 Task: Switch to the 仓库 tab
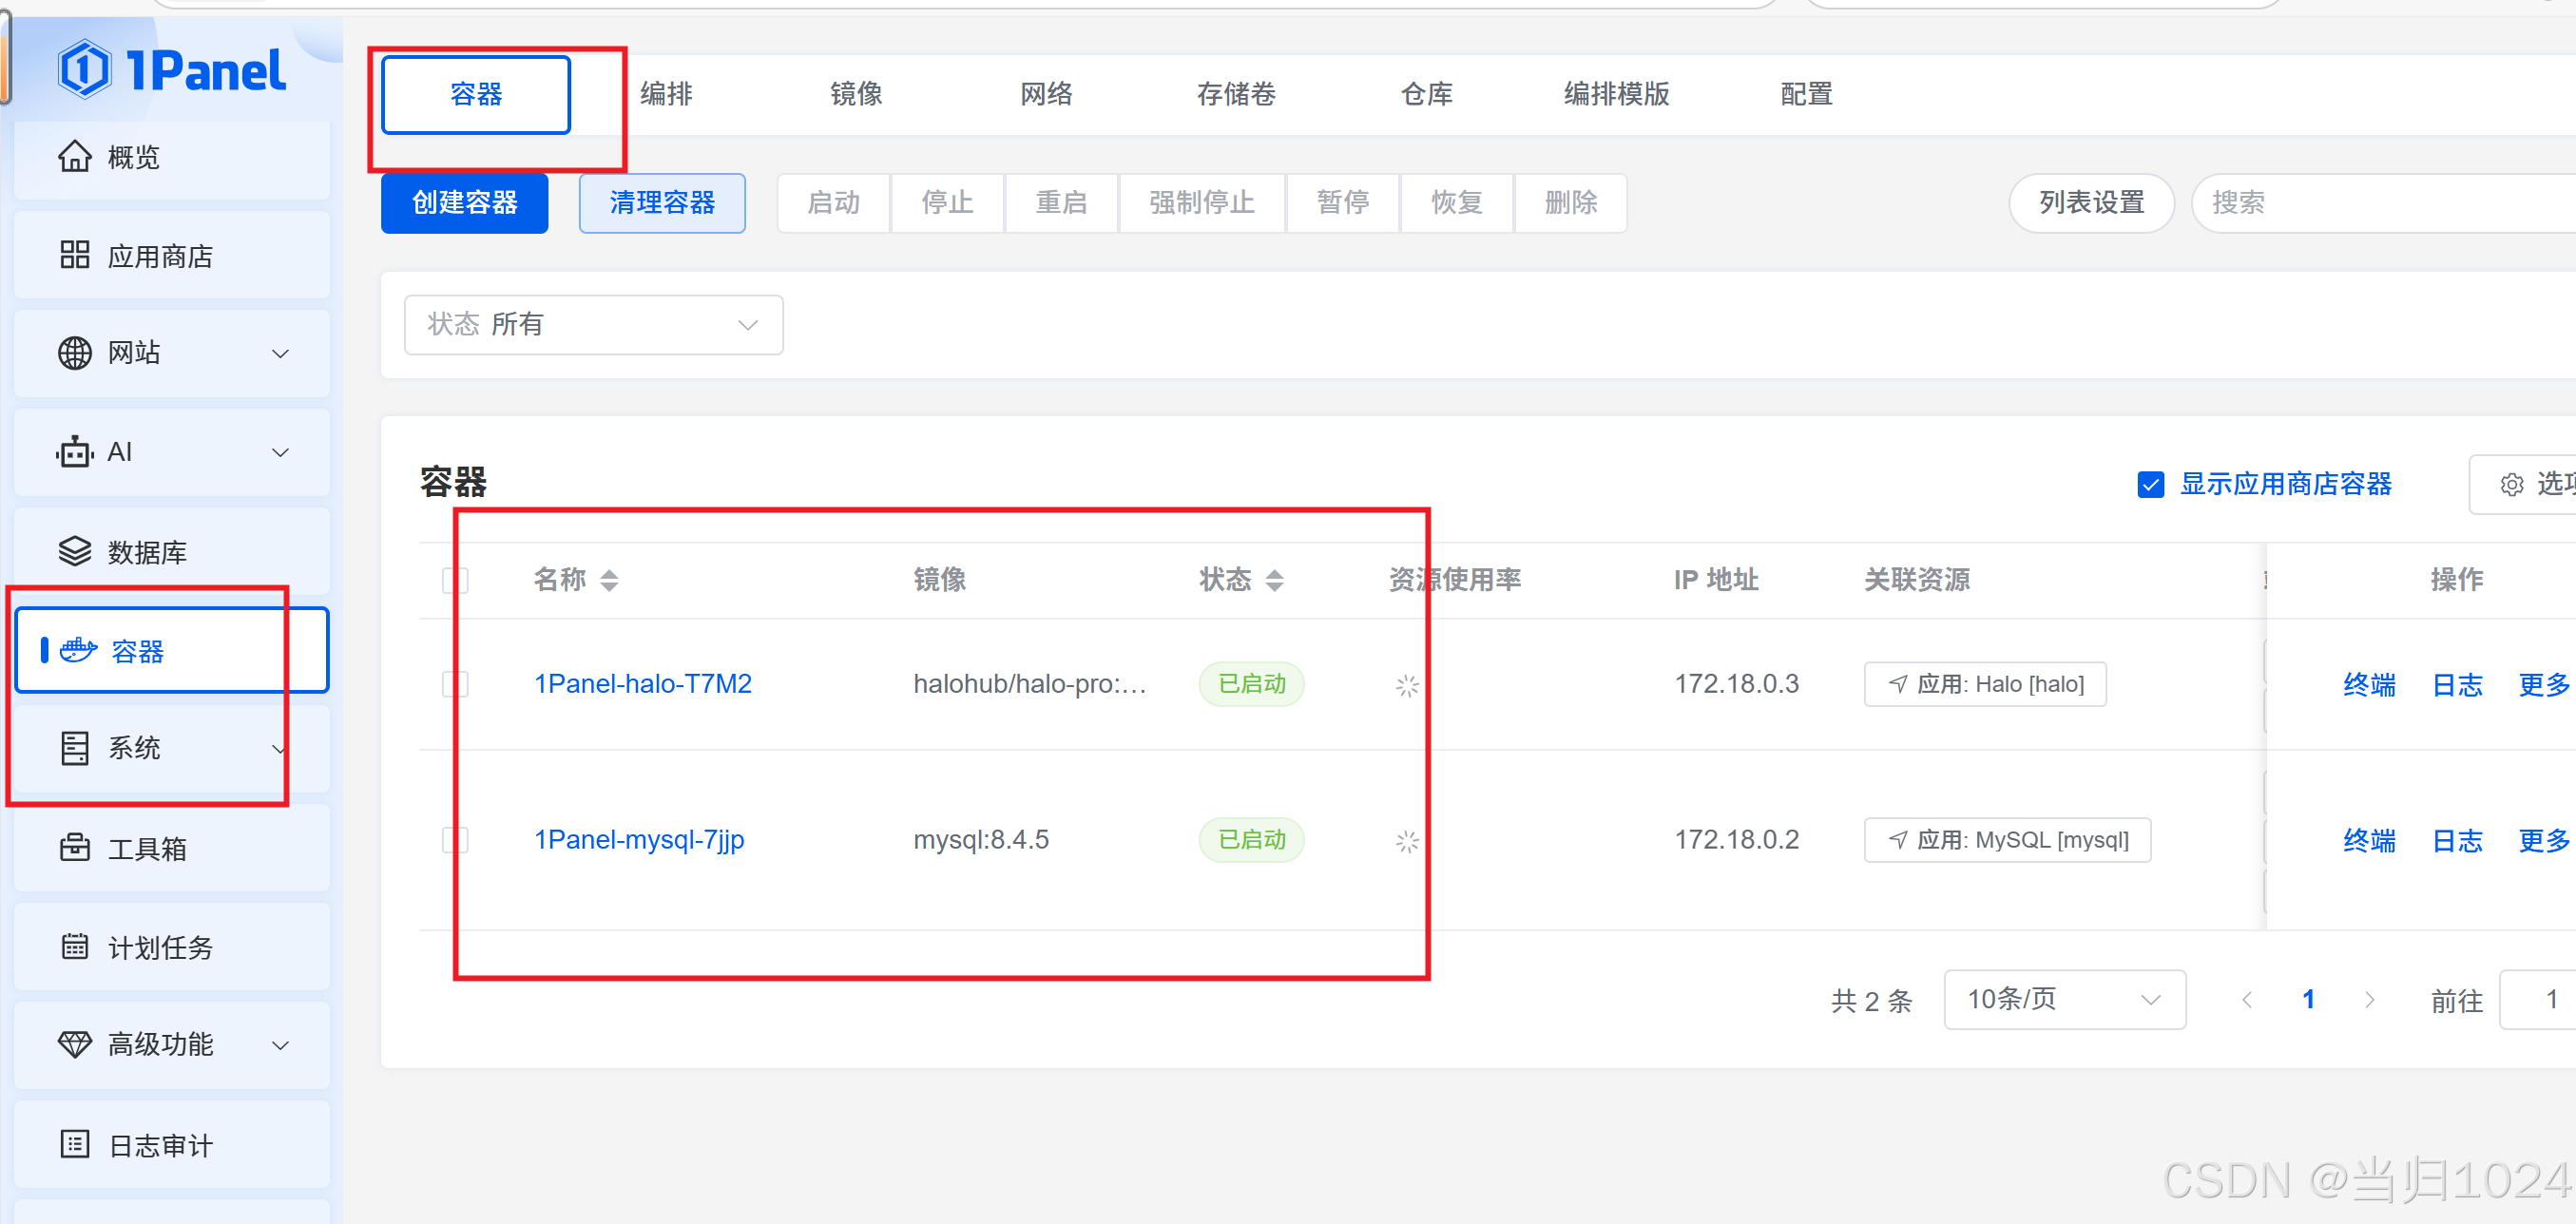click(1426, 95)
